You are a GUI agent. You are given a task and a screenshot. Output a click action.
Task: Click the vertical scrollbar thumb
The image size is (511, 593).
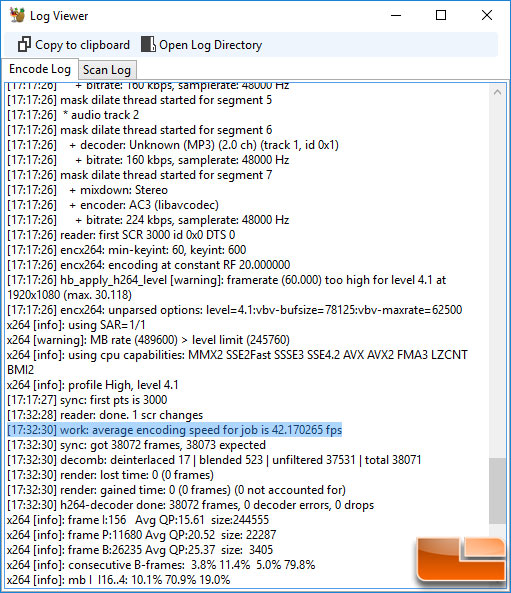[x=497, y=491]
